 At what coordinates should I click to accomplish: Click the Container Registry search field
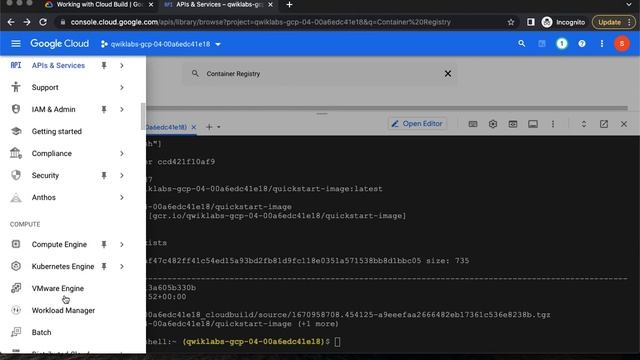tap(320, 74)
